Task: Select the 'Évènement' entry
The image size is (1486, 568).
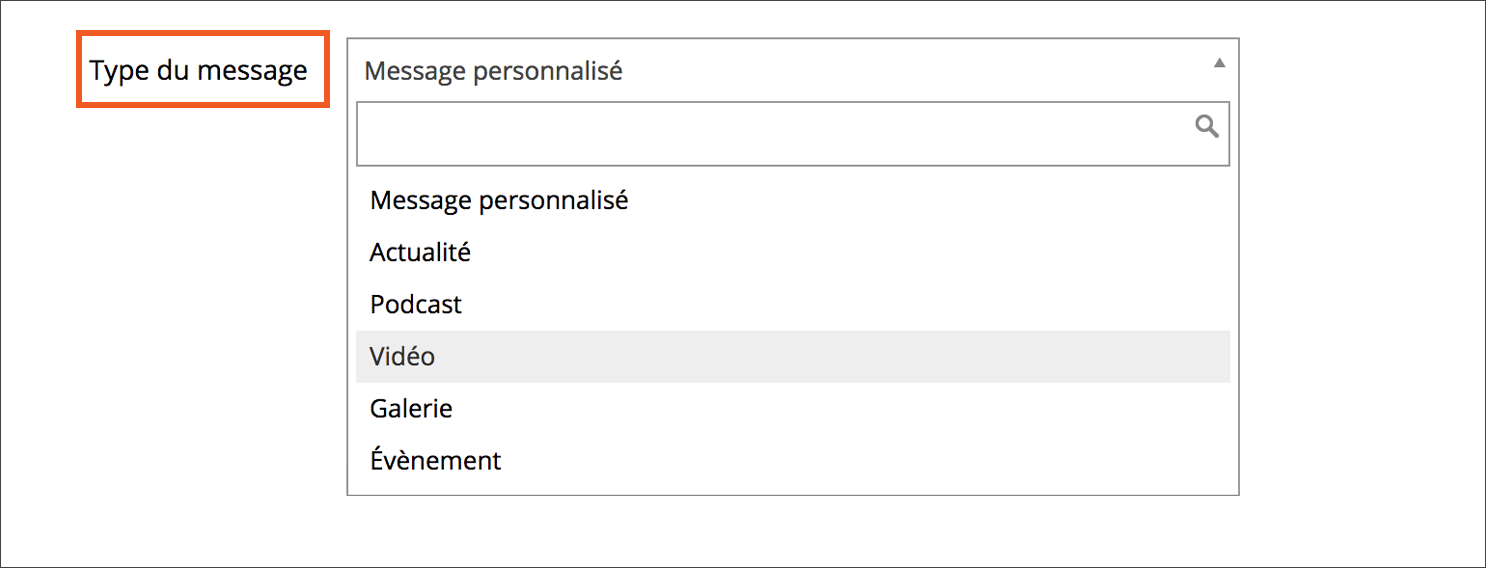Action: point(792,460)
